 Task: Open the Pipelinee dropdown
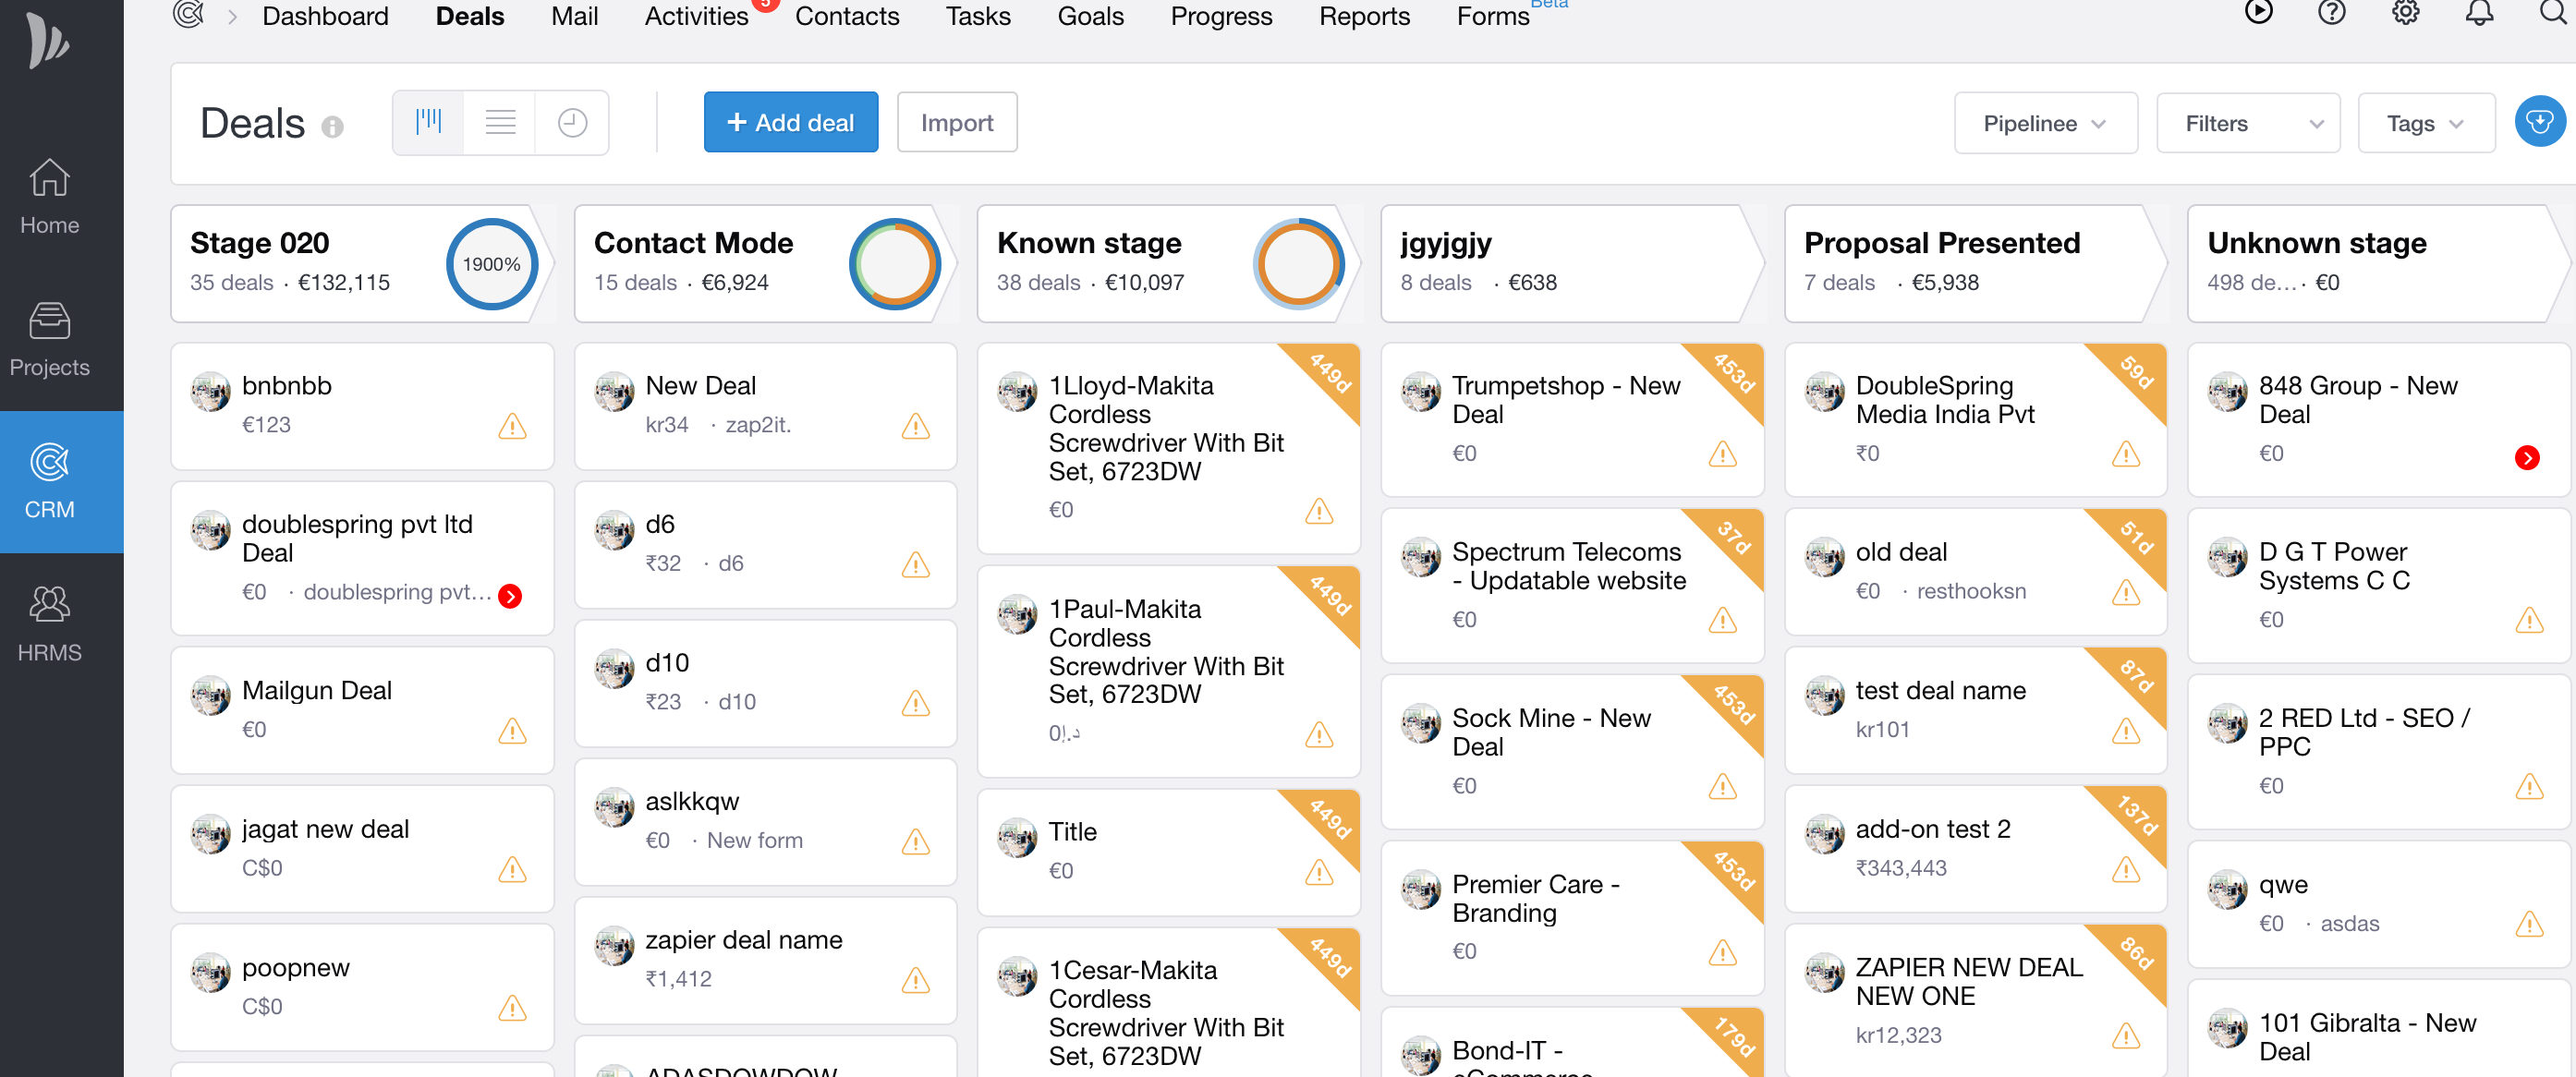(2045, 123)
